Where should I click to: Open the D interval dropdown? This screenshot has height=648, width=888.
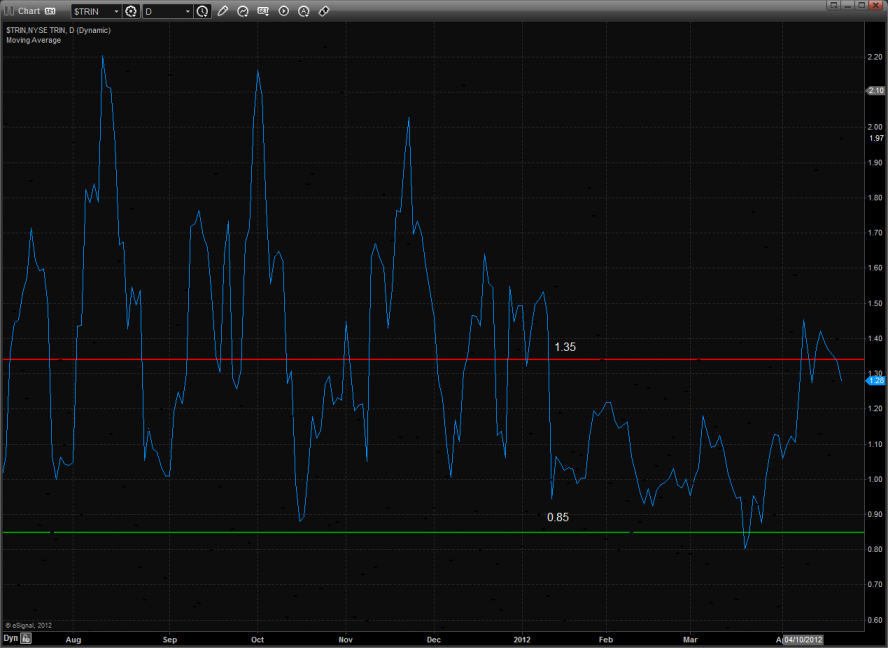coord(187,11)
